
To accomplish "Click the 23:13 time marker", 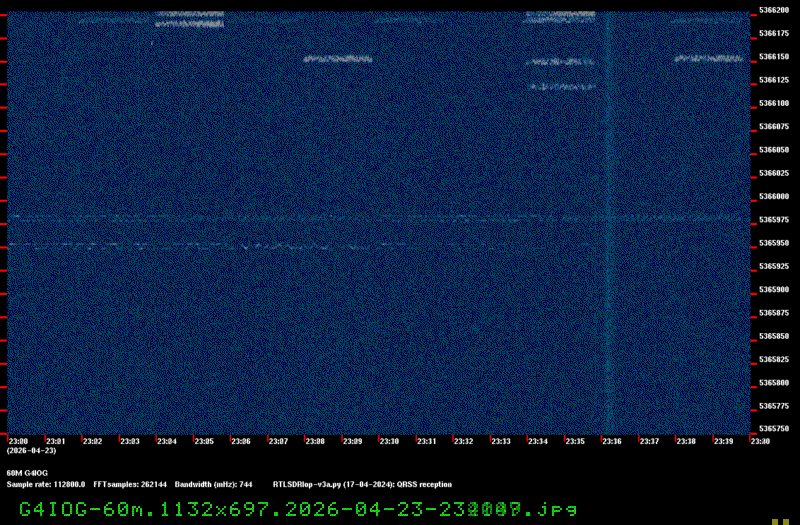I will [x=501, y=441].
